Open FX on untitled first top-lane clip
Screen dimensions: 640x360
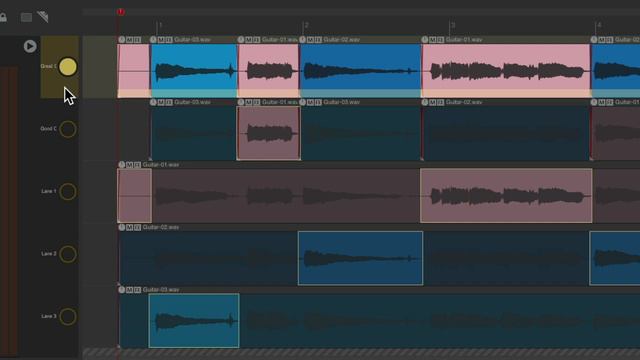(137, 40)
